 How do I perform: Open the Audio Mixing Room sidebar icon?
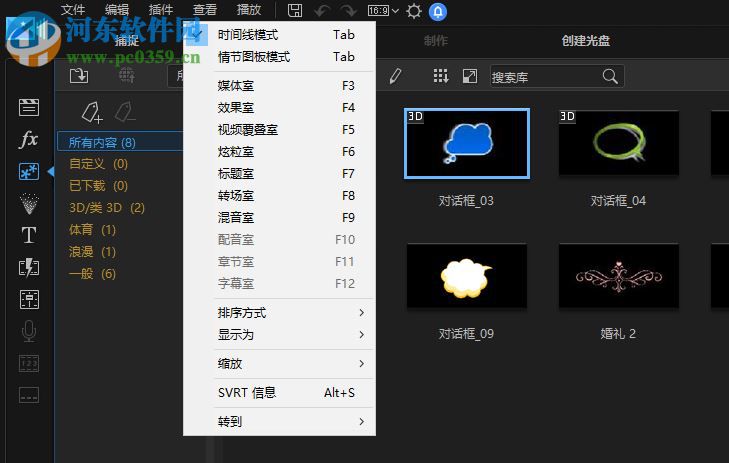(29, 299)
